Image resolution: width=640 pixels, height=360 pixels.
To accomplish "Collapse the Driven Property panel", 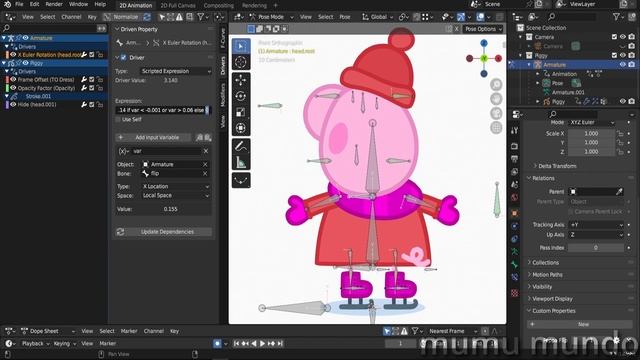I will (x=139, y=29).
